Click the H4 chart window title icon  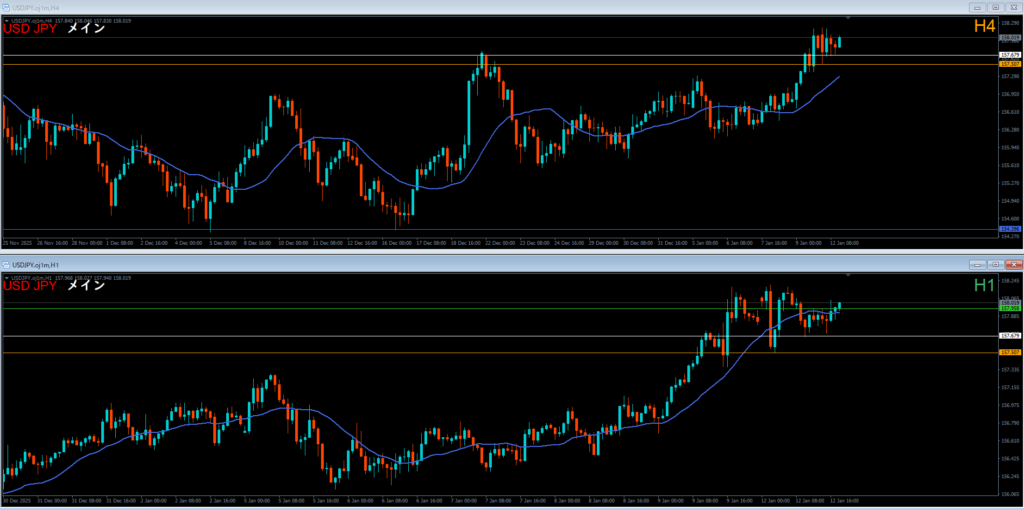6,6
